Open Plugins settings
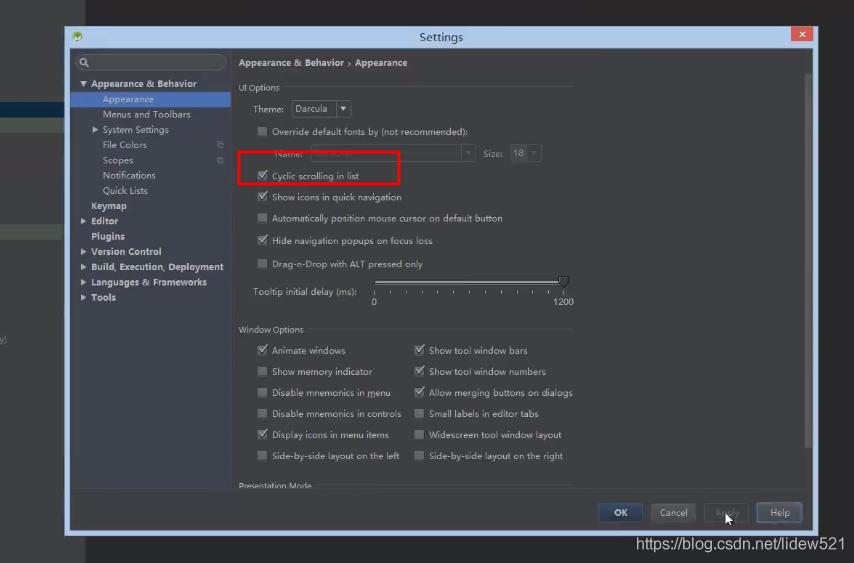 point(108,236)
